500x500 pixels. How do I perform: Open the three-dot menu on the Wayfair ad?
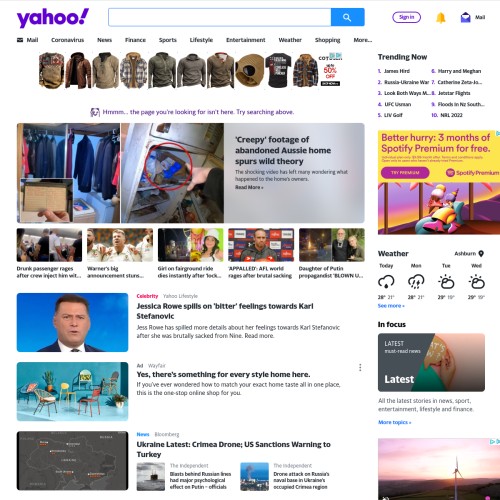tap(360, 368)
